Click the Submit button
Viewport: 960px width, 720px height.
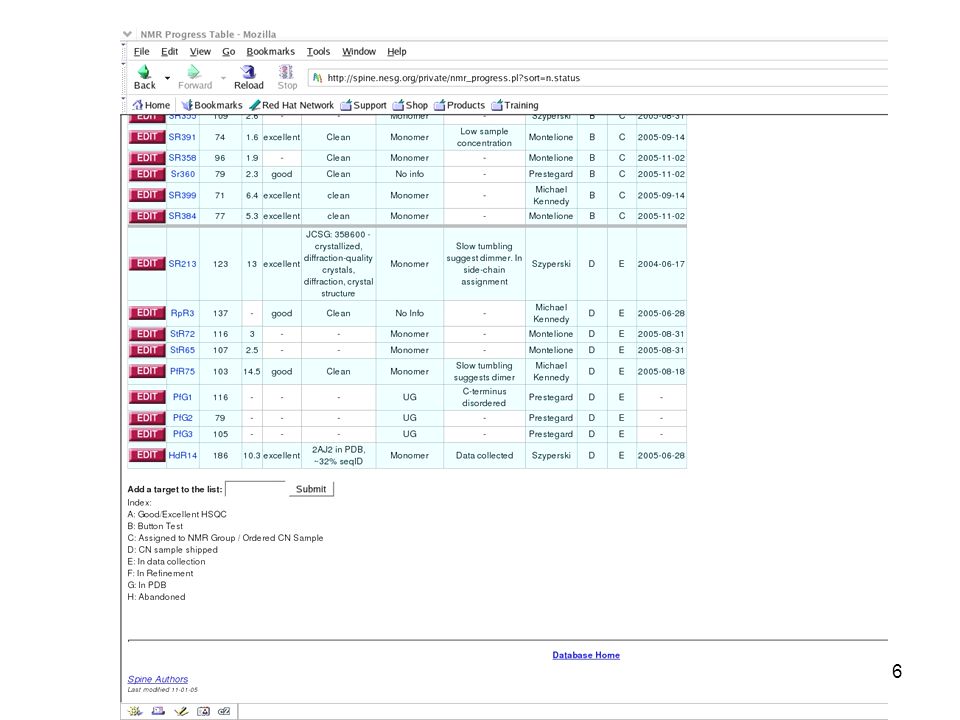pos(311,489)
